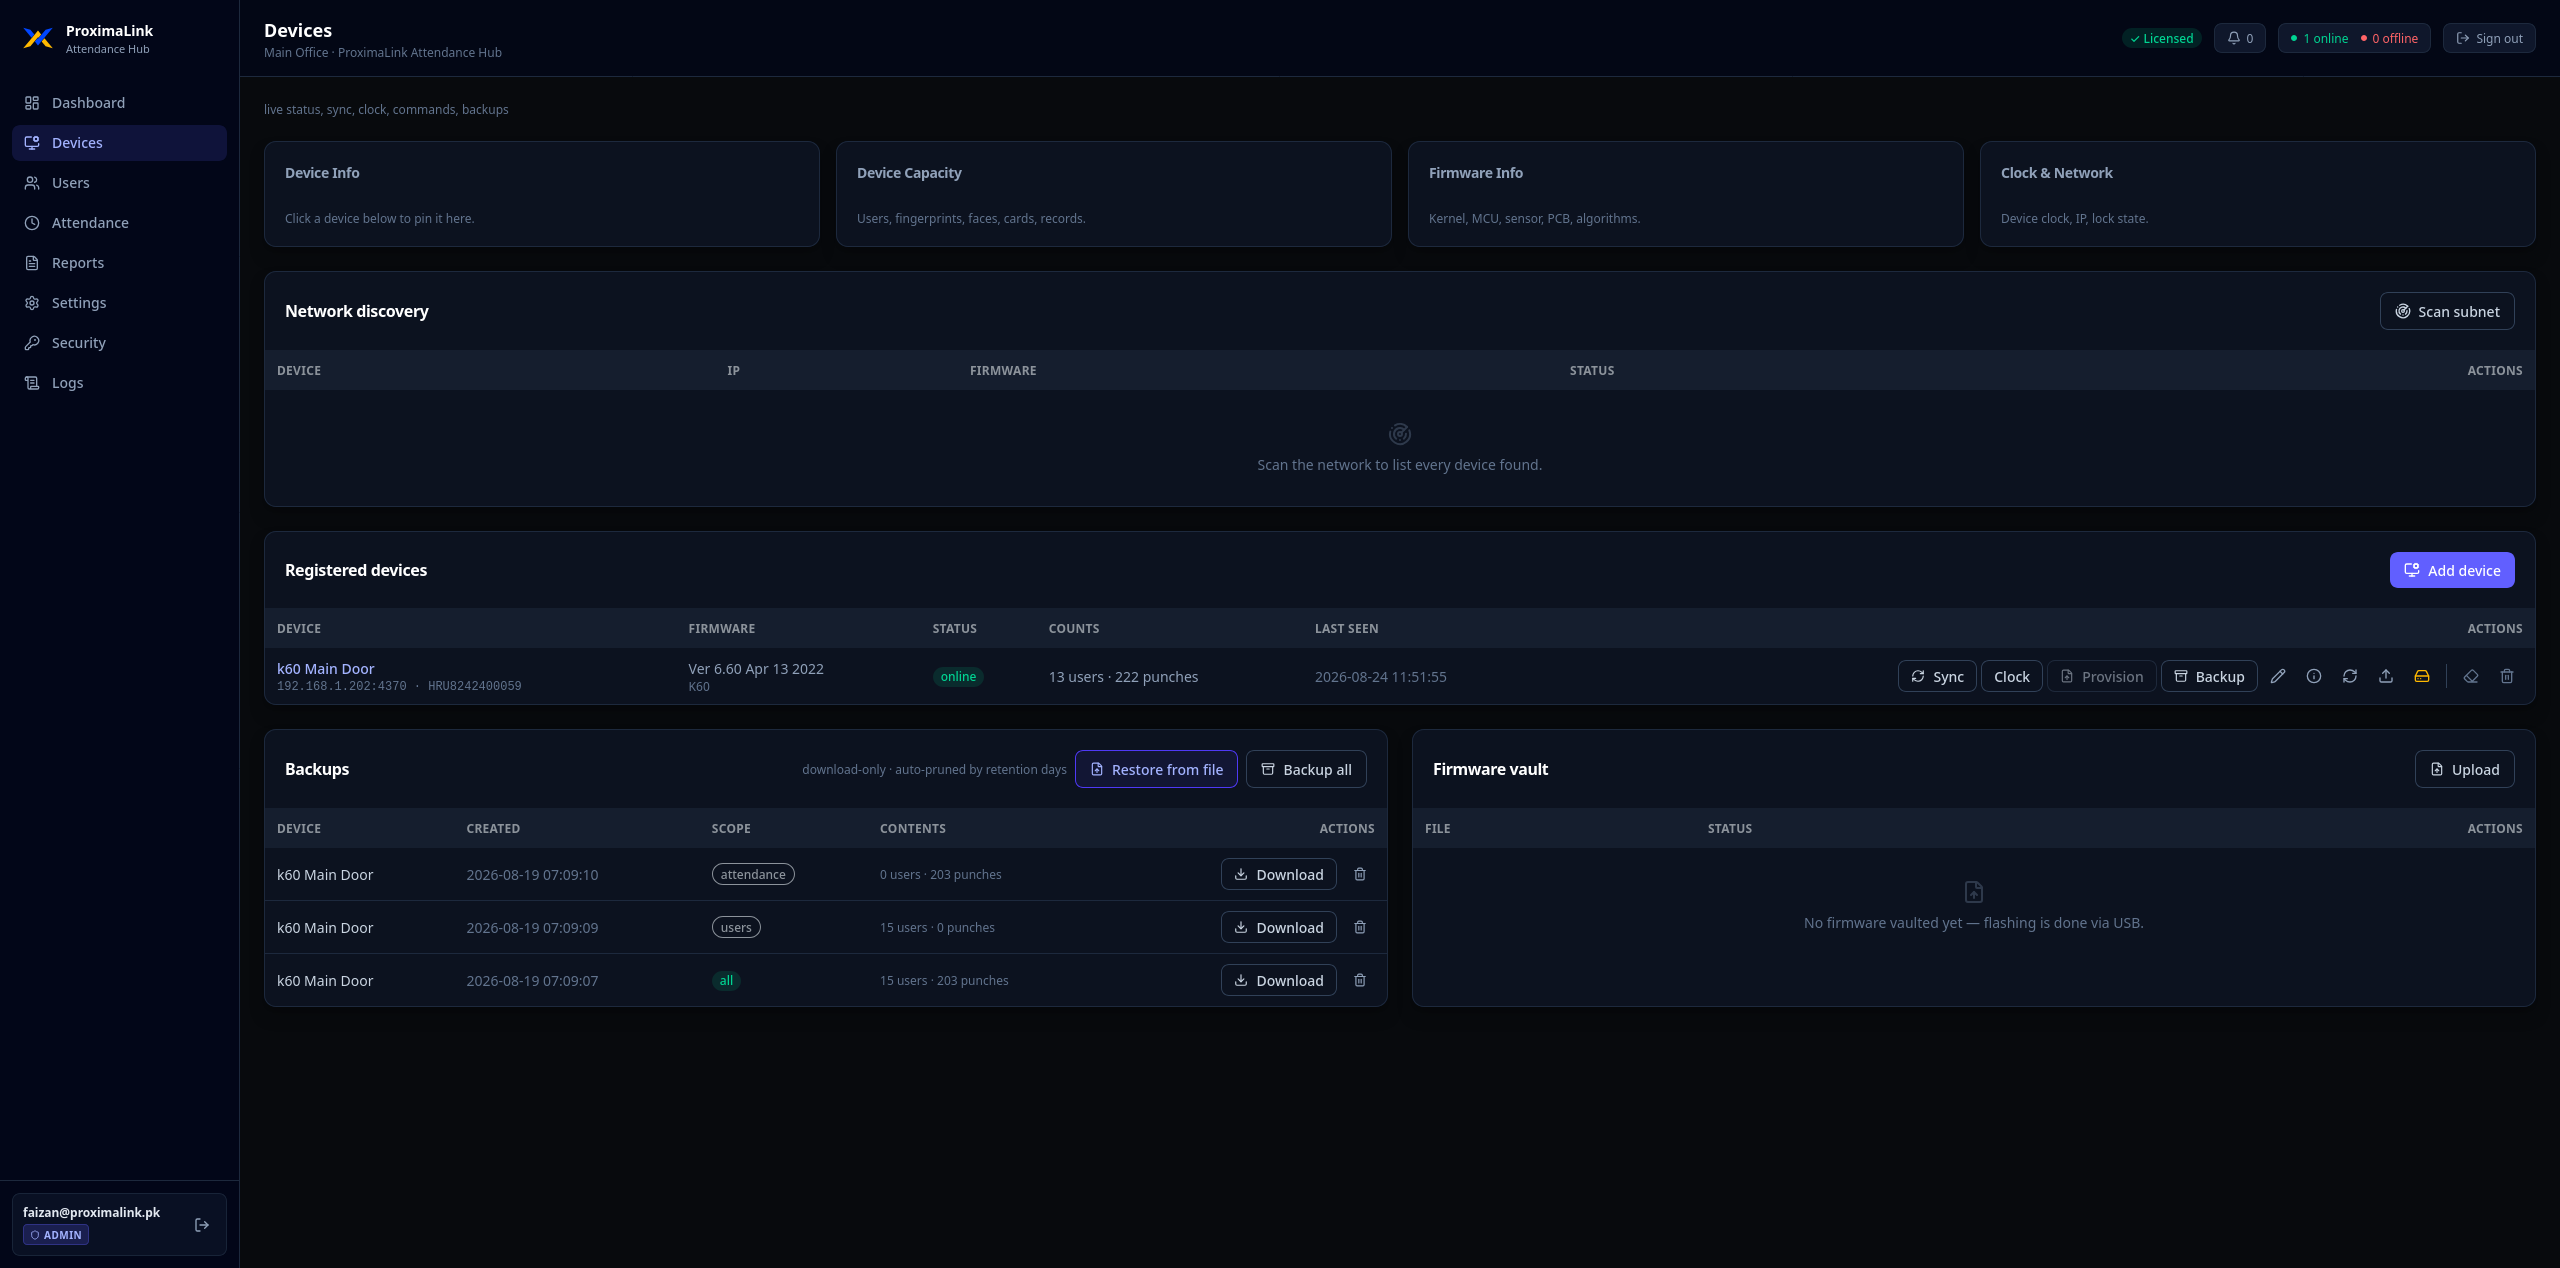The width and height of the screenshot is (2560, 1268).
Task: View Logs from the sidebar
Action: (119, 383)
